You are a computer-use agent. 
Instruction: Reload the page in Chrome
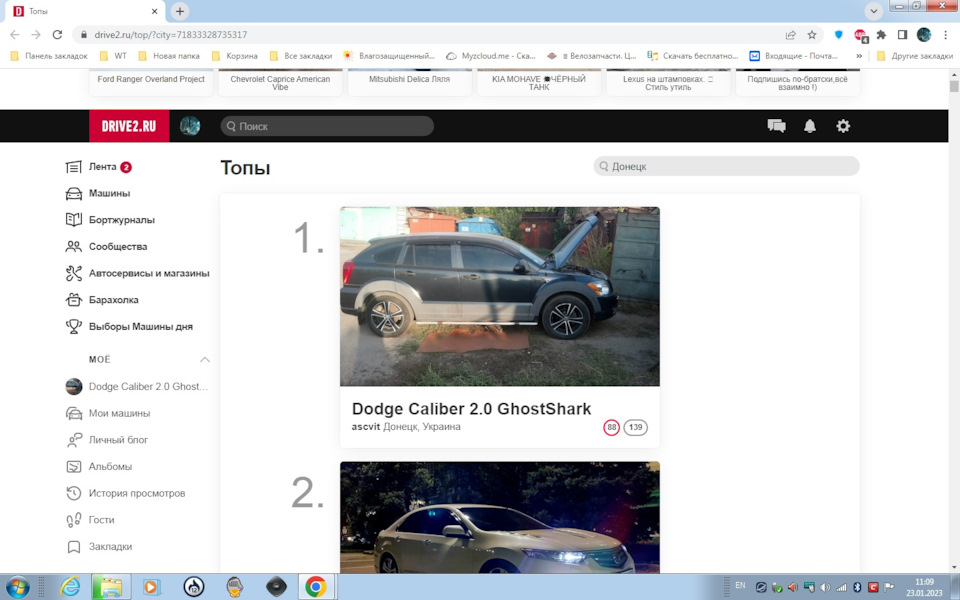[57, 35]
